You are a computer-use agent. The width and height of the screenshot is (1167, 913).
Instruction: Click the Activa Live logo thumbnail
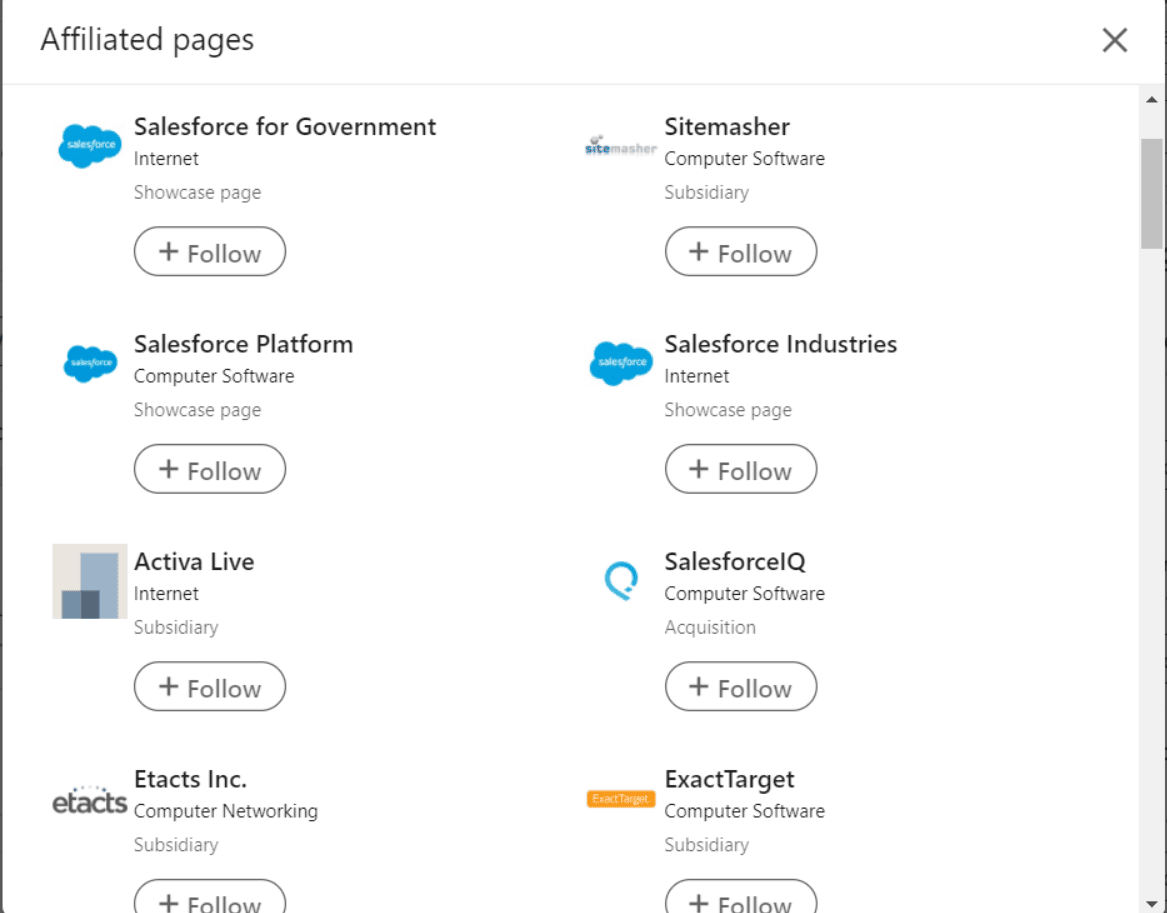coord(90,581)
